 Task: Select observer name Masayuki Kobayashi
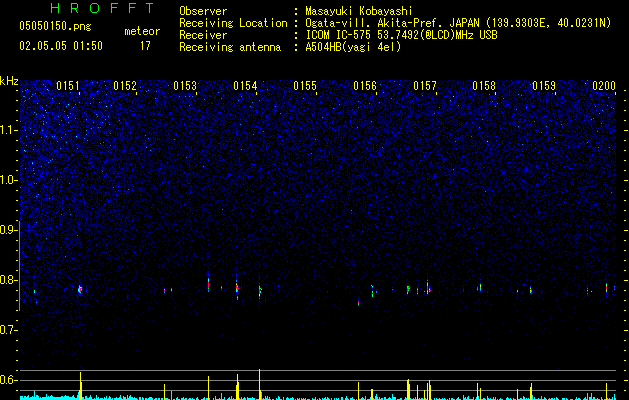359,11
